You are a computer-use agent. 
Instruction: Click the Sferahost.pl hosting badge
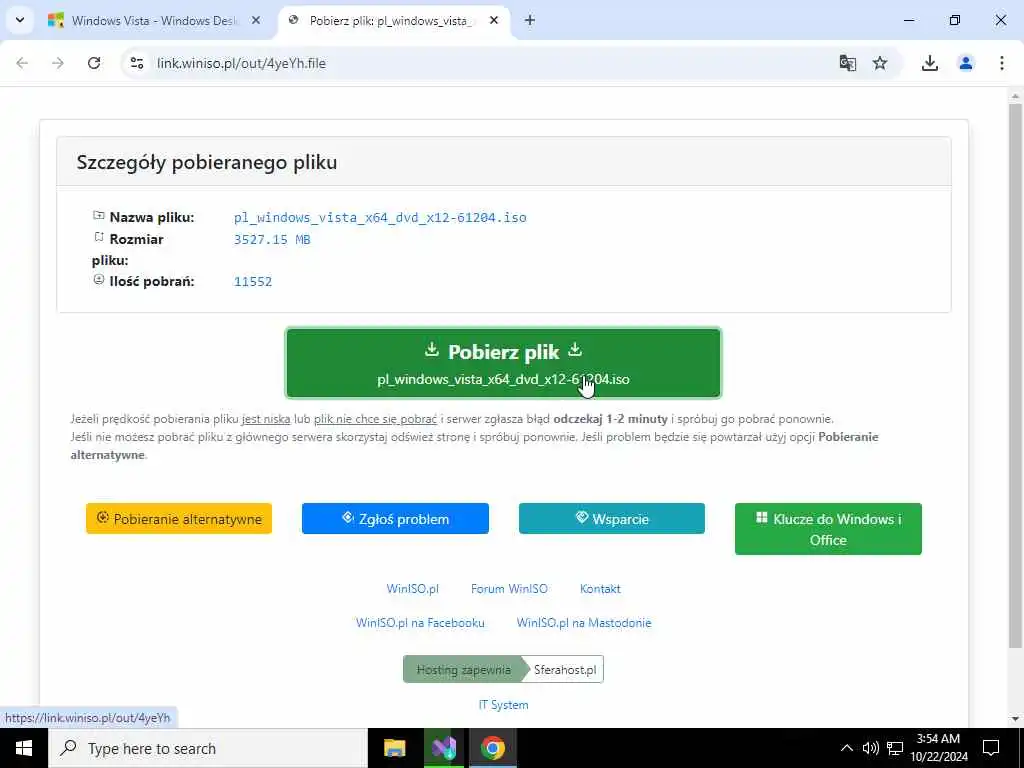(504, 669)
